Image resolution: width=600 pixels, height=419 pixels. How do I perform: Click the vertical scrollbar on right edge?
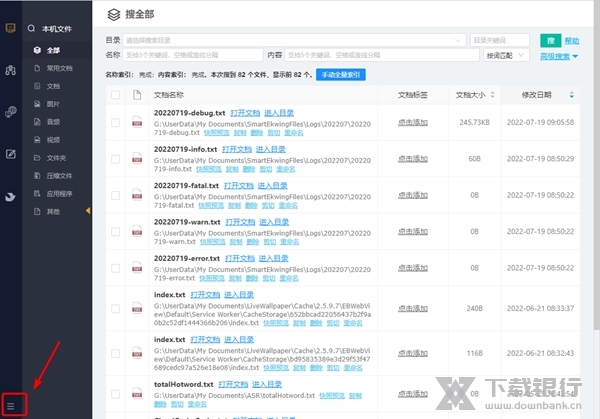[x=597, y=165]
